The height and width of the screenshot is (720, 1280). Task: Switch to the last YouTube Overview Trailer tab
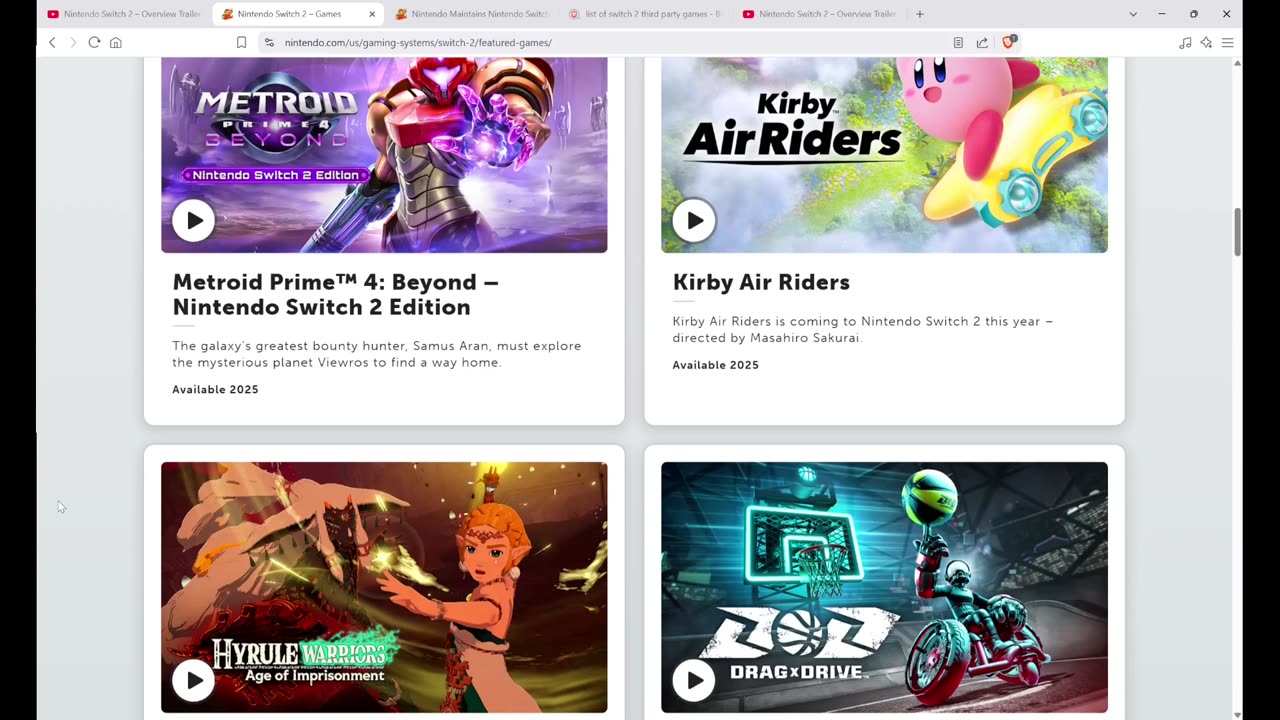(820, 14)
